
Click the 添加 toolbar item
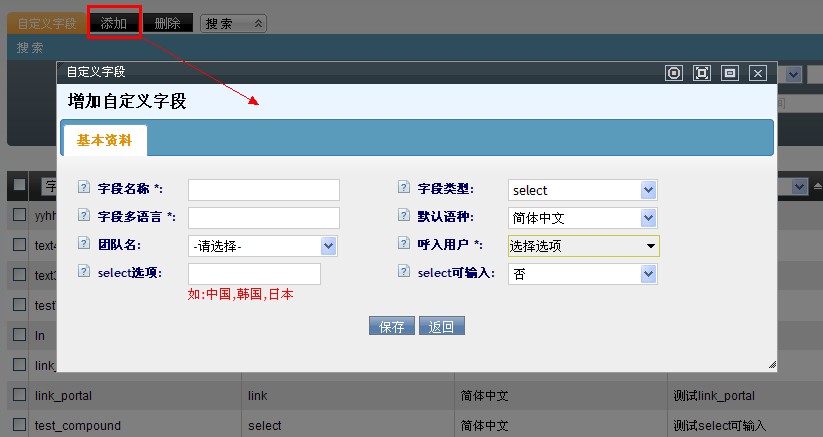pos(114,23)
